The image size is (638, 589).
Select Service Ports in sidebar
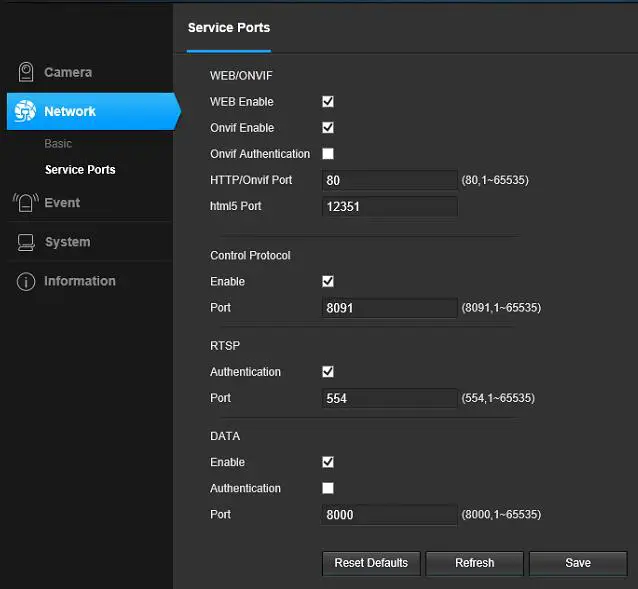(x=80, y=170)
